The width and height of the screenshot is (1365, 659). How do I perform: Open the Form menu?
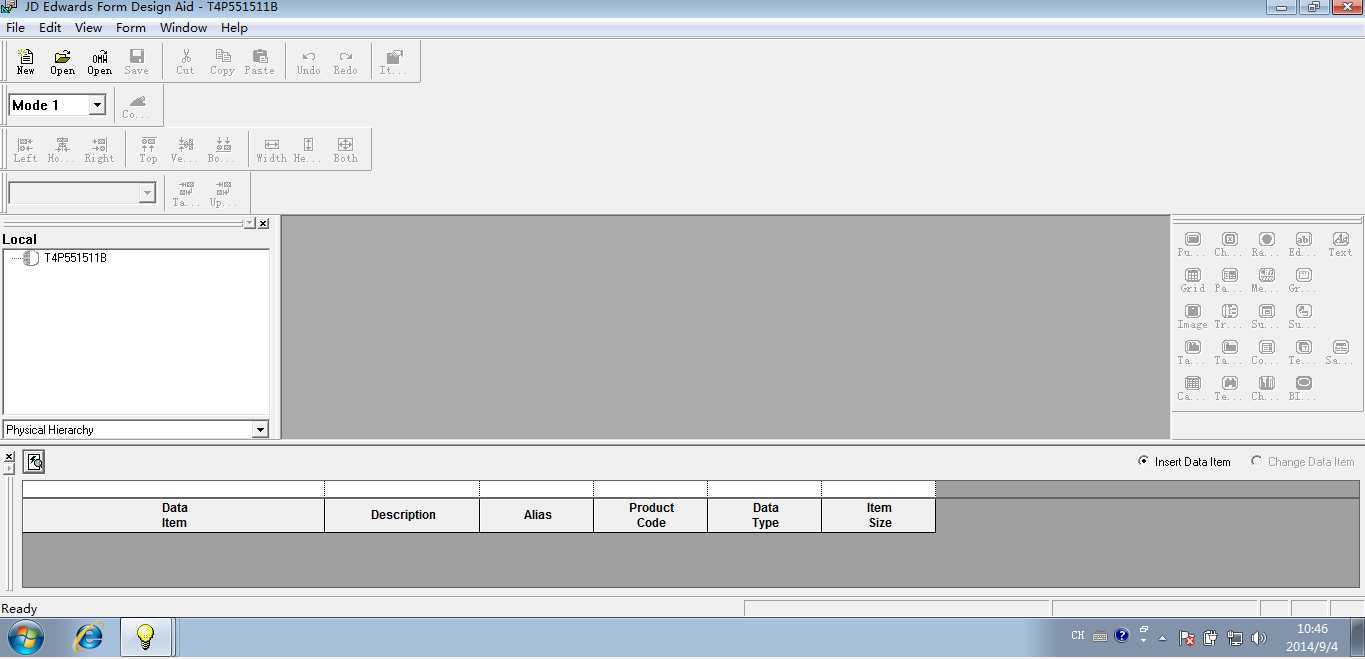click(x=131, y=28)
